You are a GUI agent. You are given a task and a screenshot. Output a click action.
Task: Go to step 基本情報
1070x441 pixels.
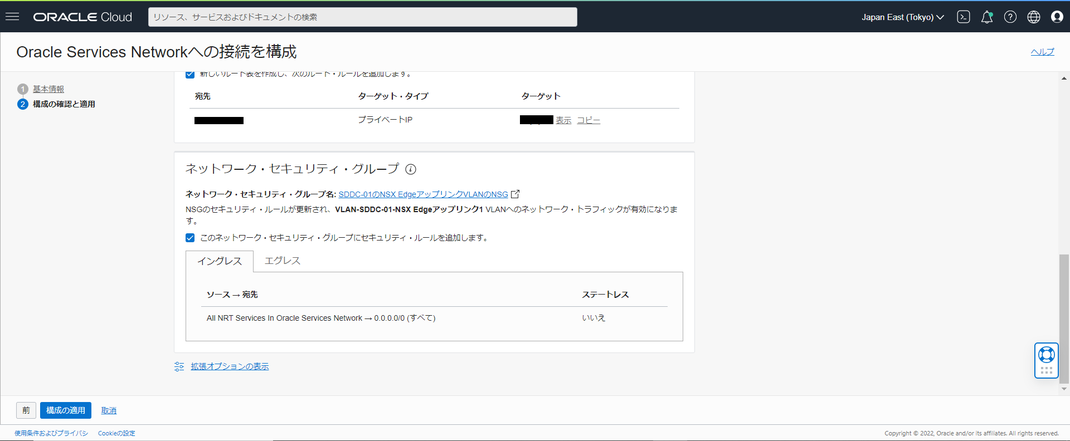click(x=48, y=89)
